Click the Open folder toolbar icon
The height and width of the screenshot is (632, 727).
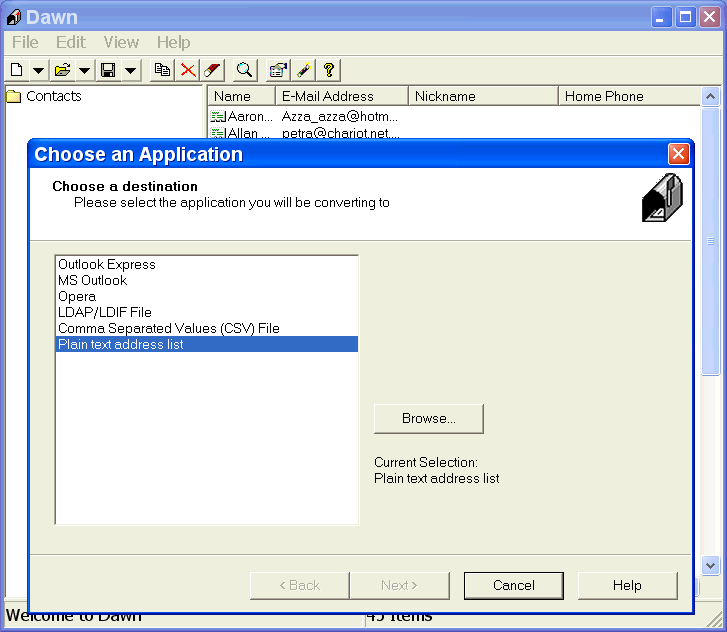(62, 70)
